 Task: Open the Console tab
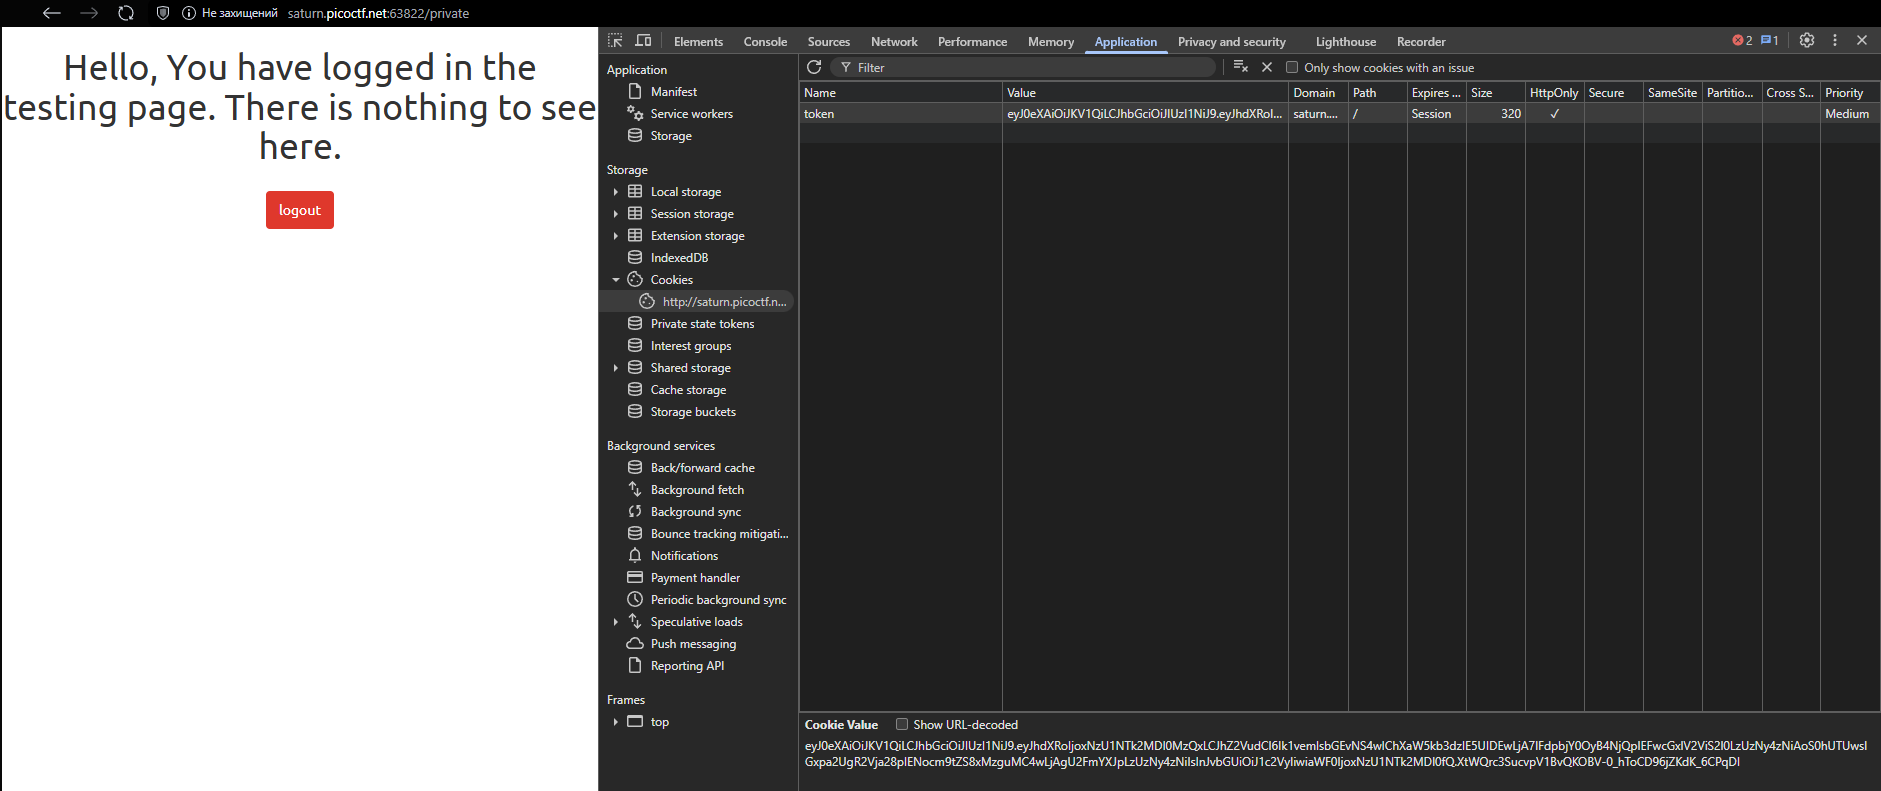[x=765, y=42]
